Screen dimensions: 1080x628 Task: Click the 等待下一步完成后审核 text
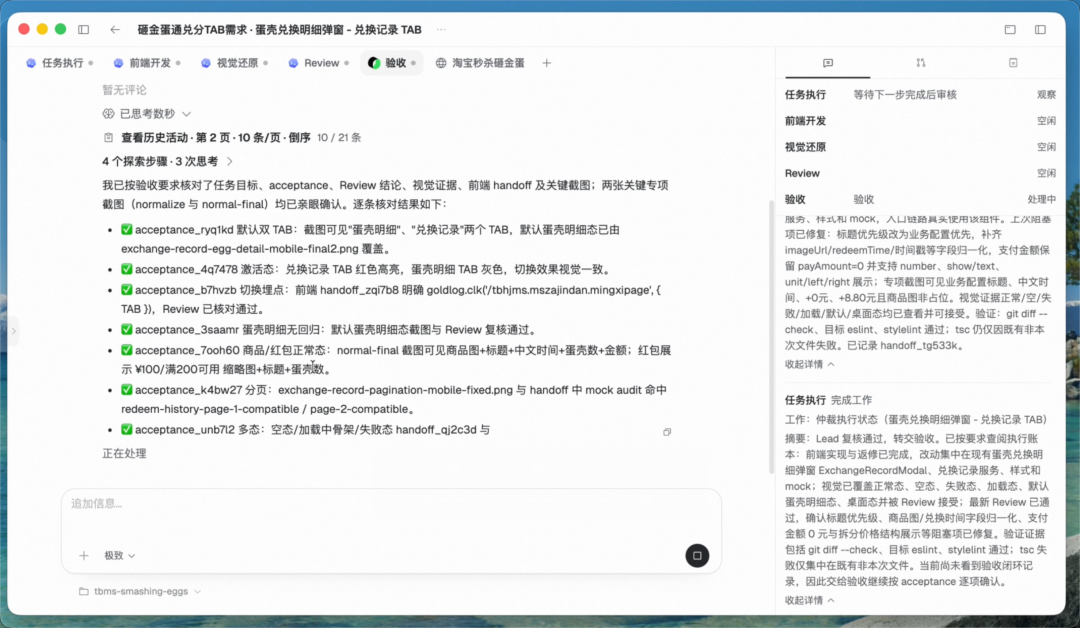(905, 95)
